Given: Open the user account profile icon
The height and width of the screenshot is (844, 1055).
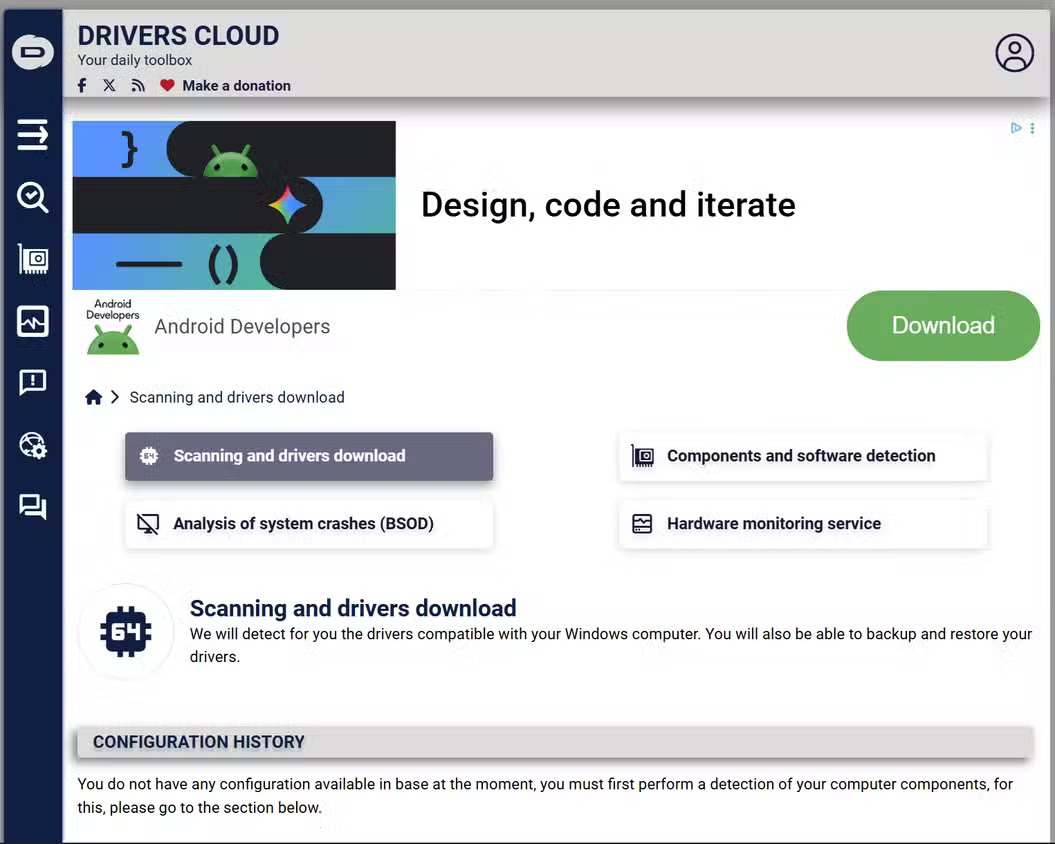Looking at the screenshot, I should pos(1014,53).
